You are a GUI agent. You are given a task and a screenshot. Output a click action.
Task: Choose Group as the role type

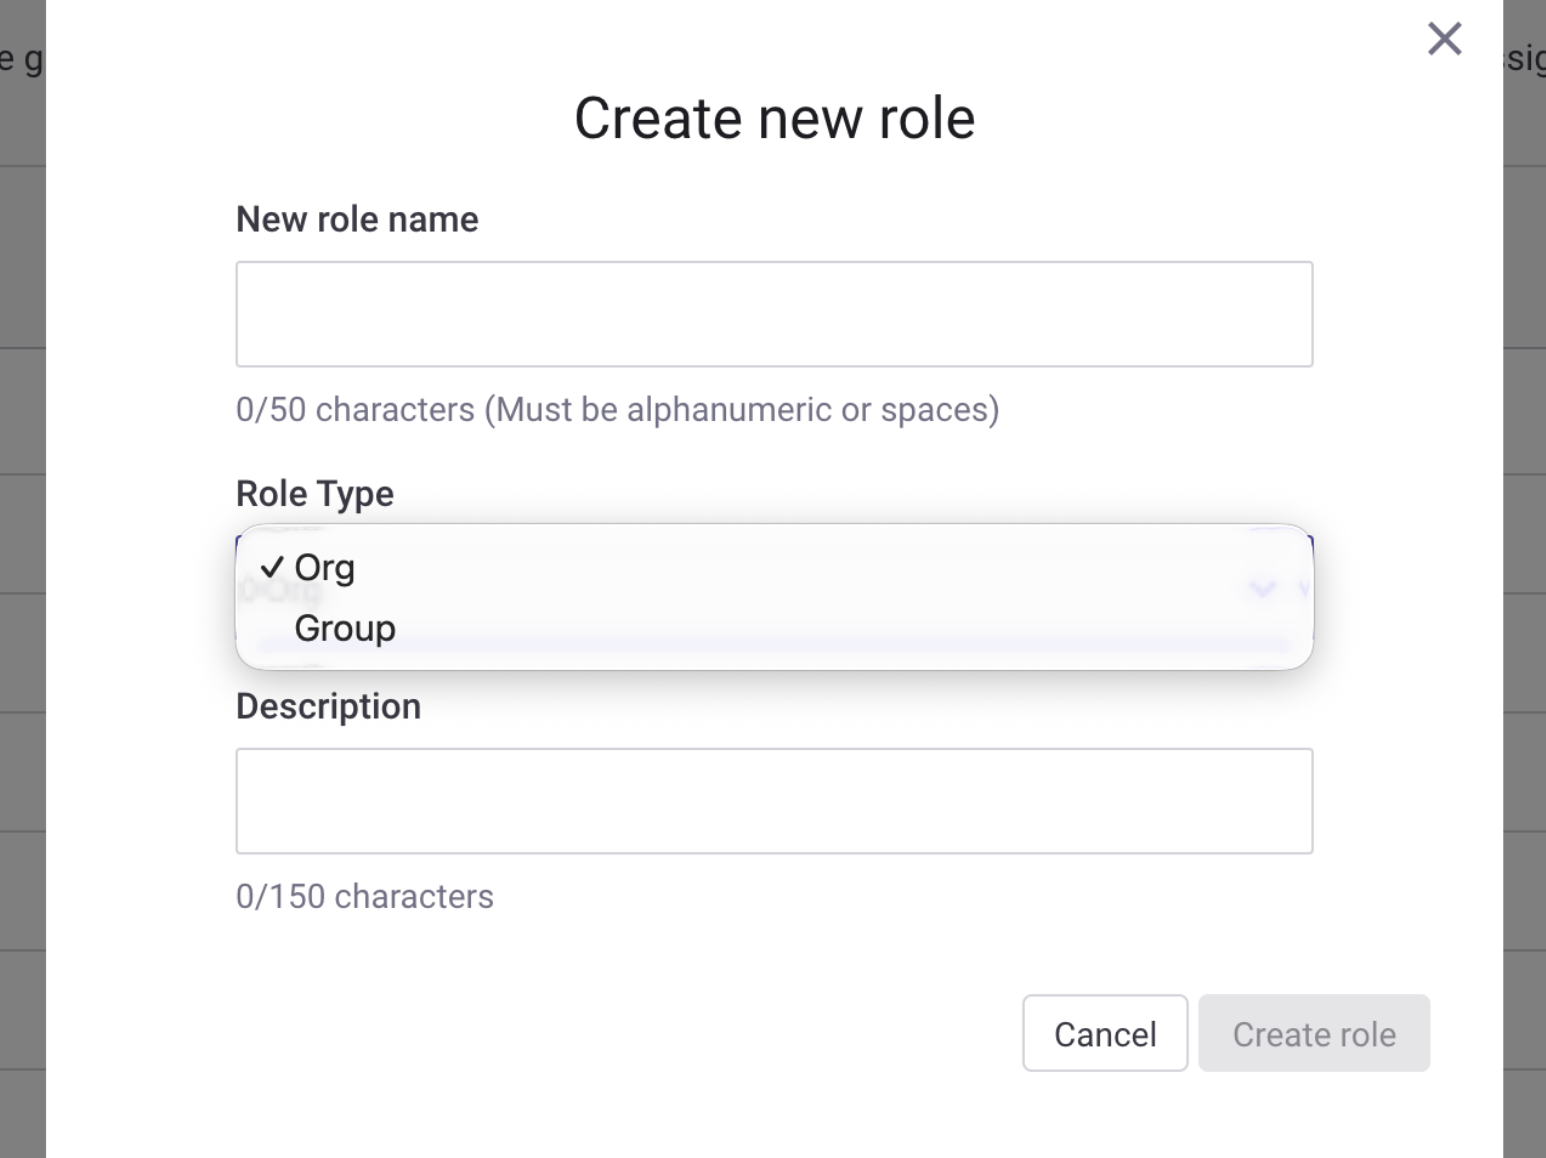345,629
